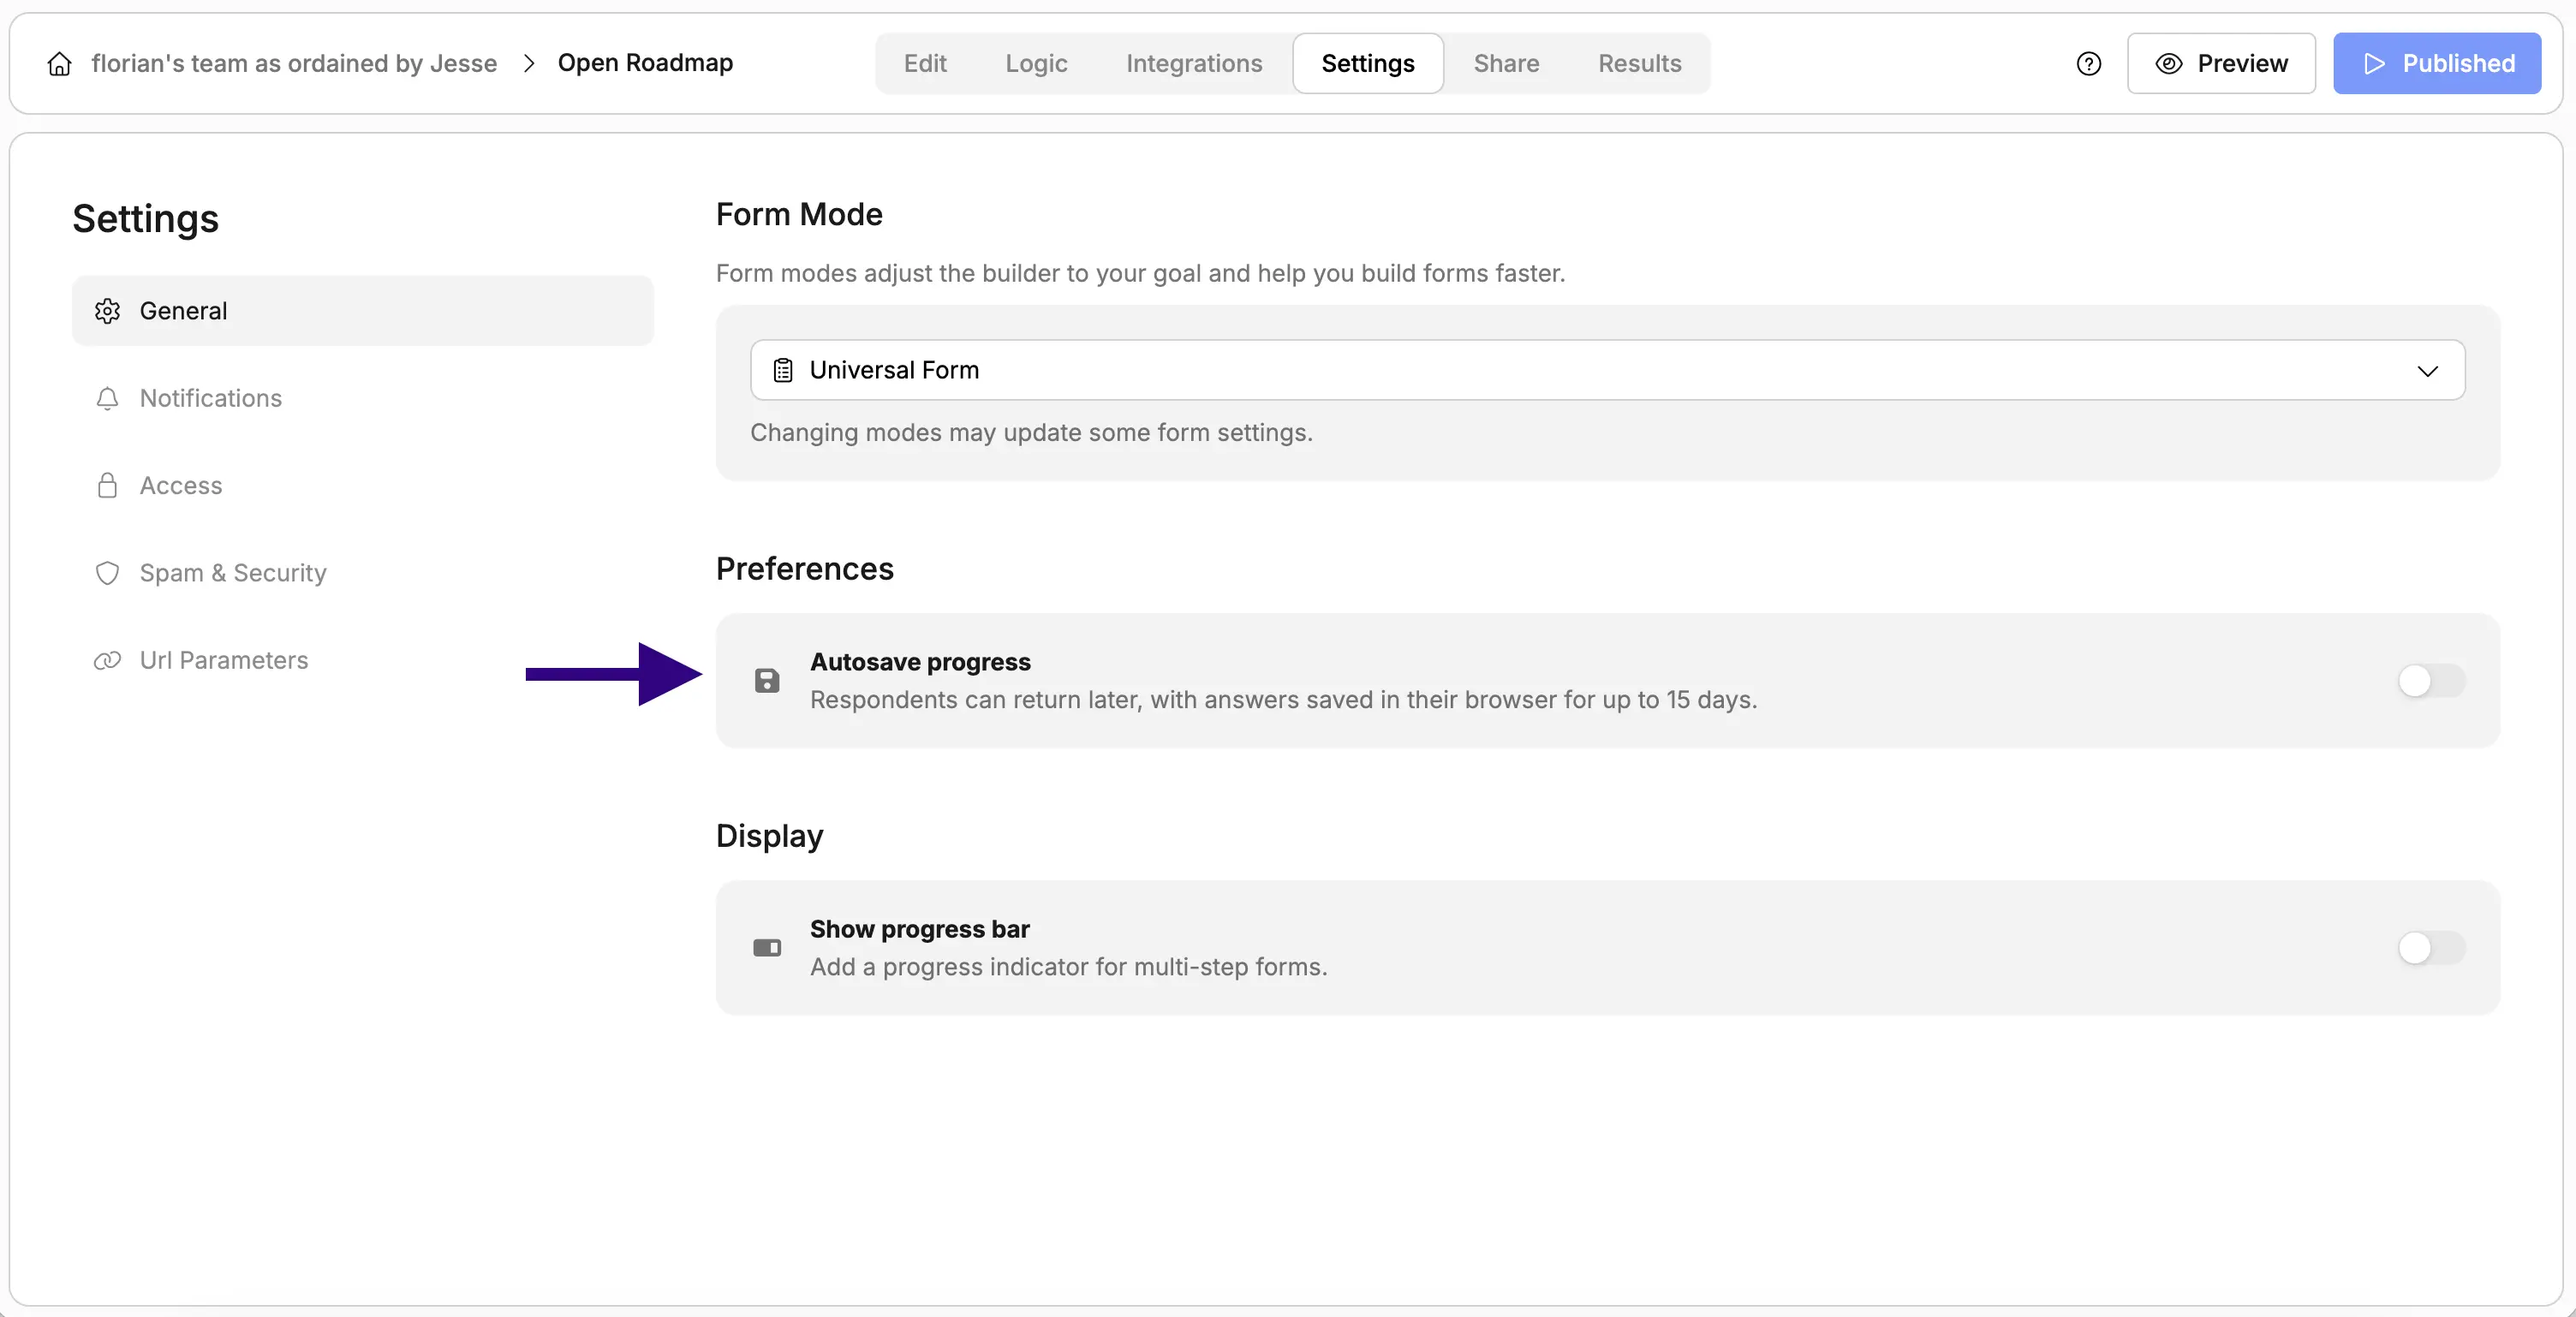Select General settings section
Image resolution: width=2576 pixels, height=1317 pixels.
[x=363, y=311]
